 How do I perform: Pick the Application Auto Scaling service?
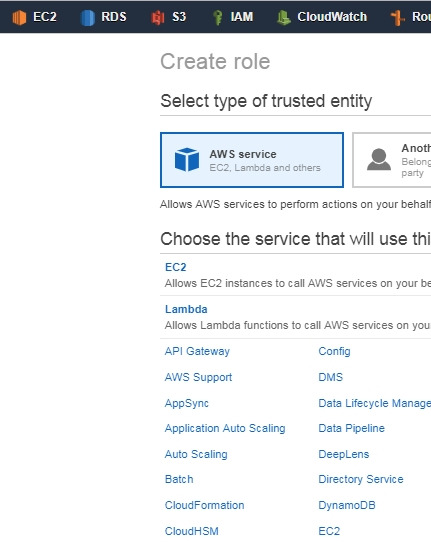click(x=225, y=428)
